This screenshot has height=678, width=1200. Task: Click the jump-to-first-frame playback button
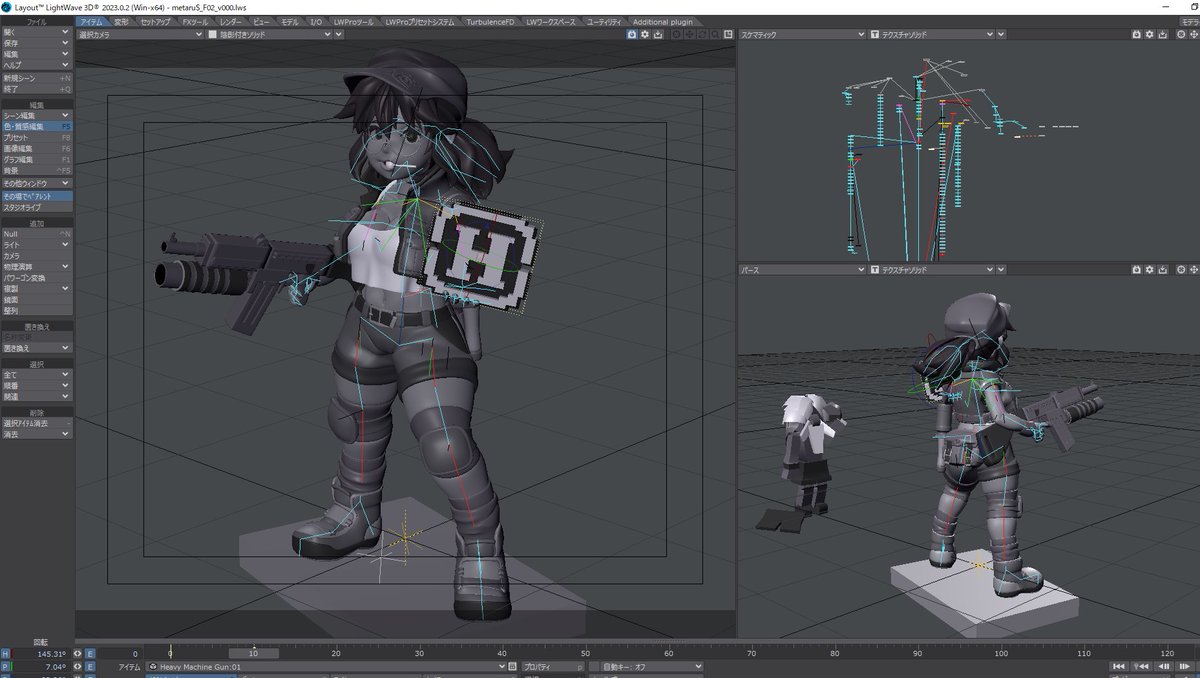(x=1121, y=667)
